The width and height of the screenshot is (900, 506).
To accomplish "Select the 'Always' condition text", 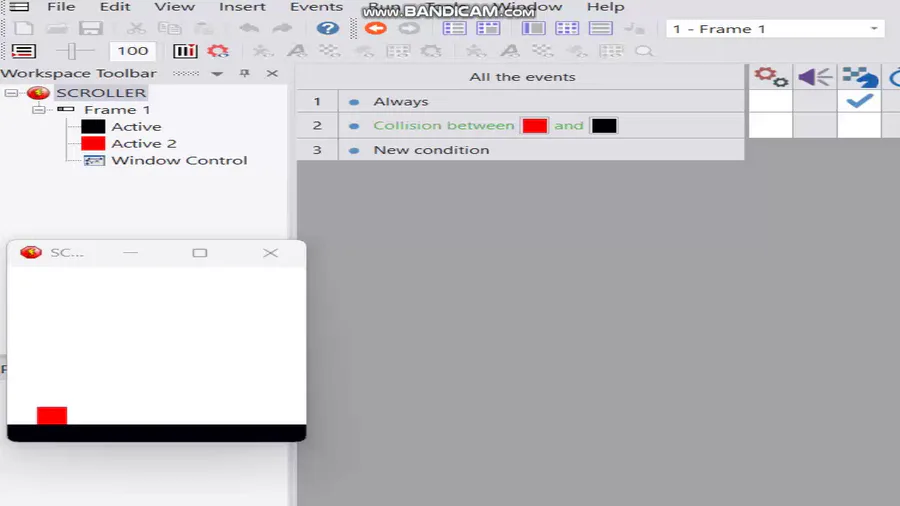I will 401,102.
